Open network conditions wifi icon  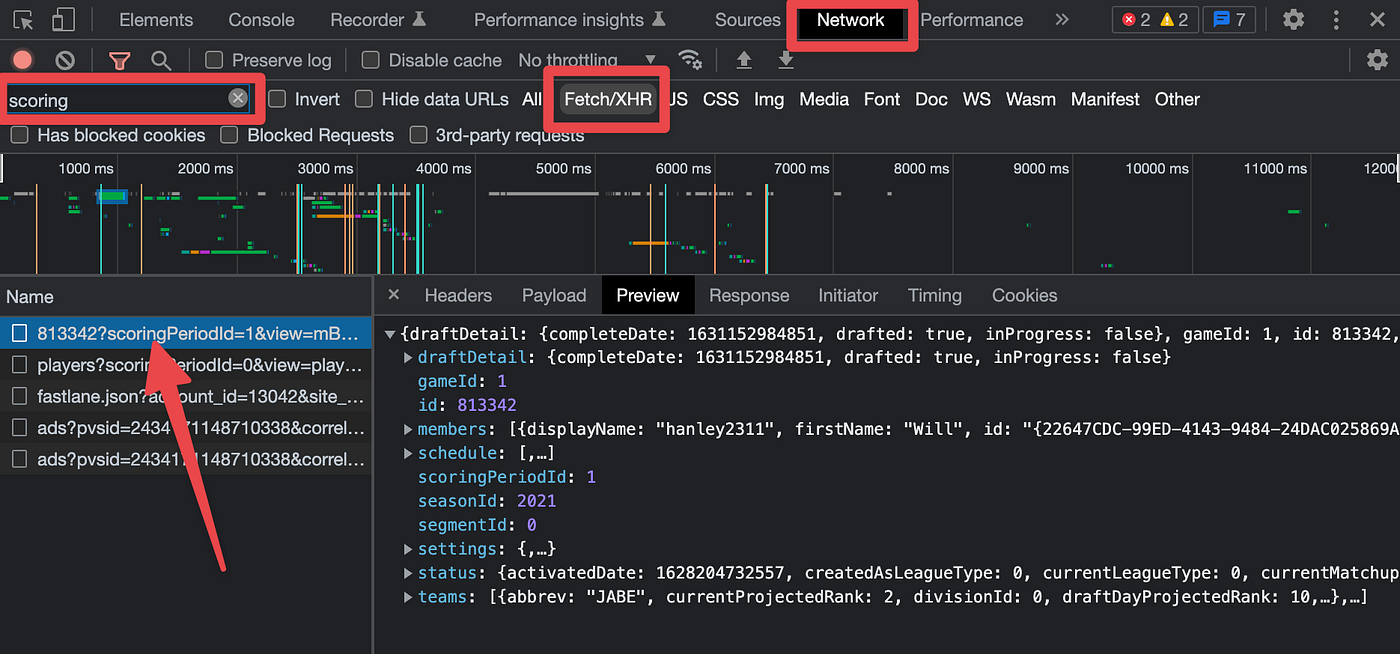pos(690,60)
